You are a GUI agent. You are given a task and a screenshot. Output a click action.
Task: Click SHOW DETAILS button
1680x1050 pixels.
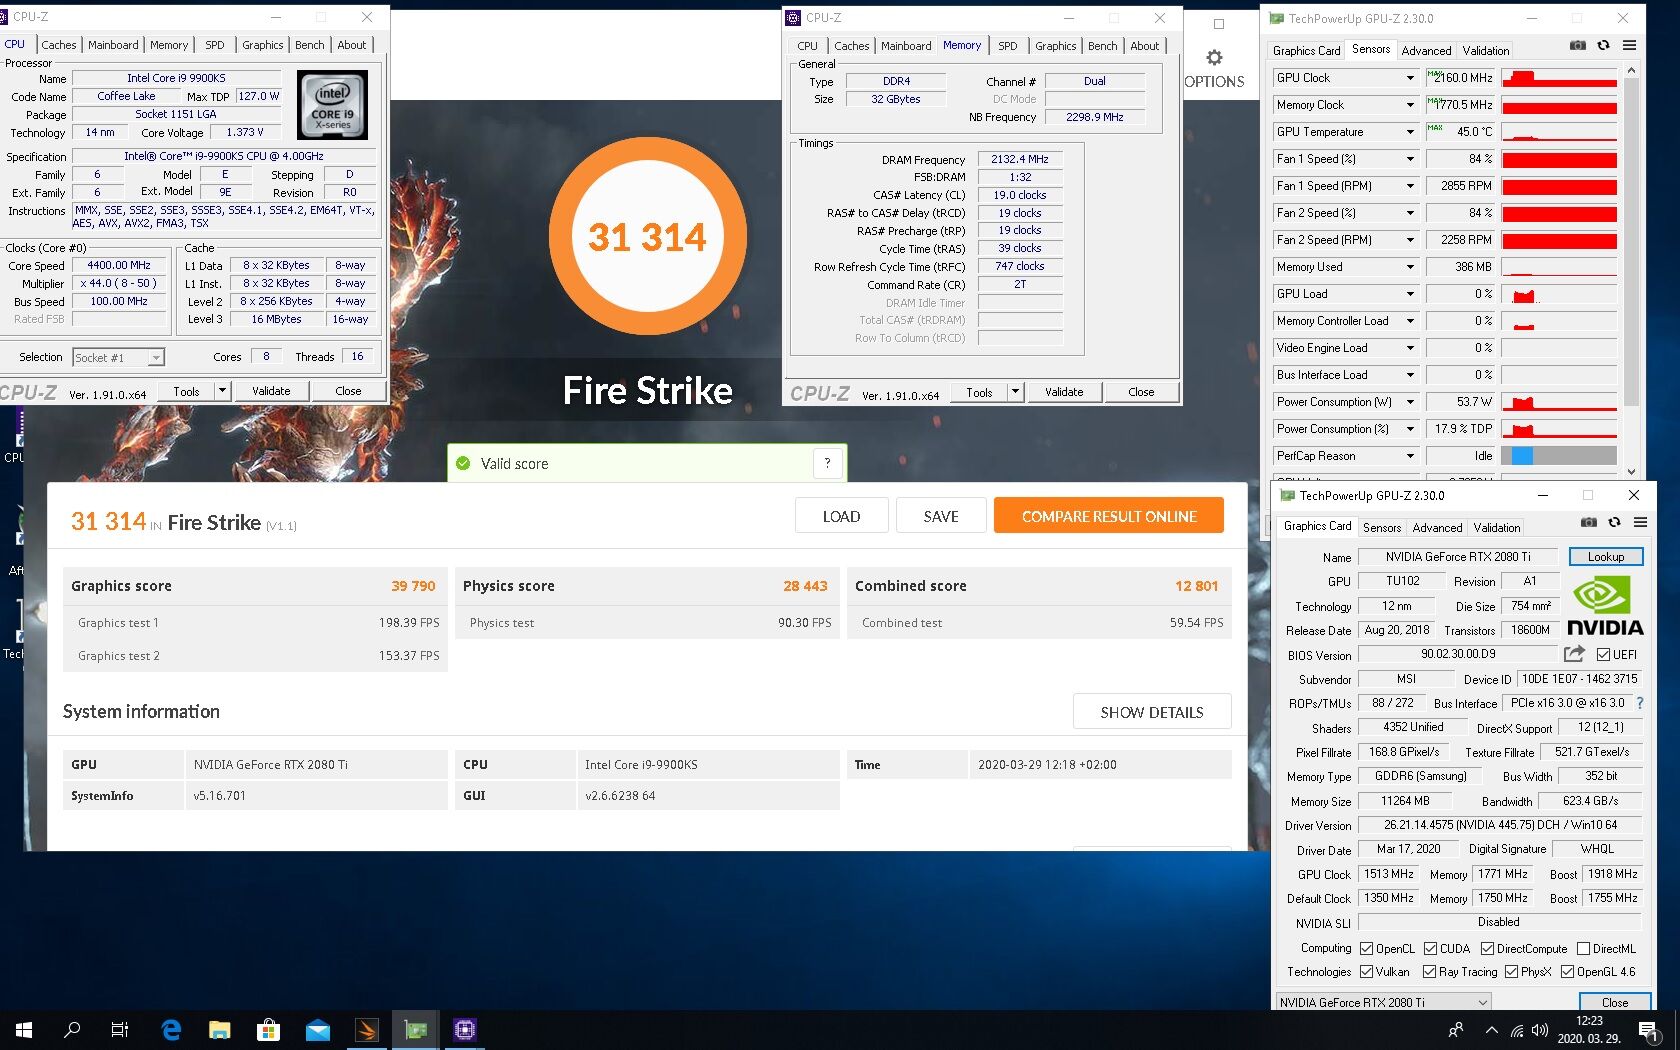[1152, 712]
